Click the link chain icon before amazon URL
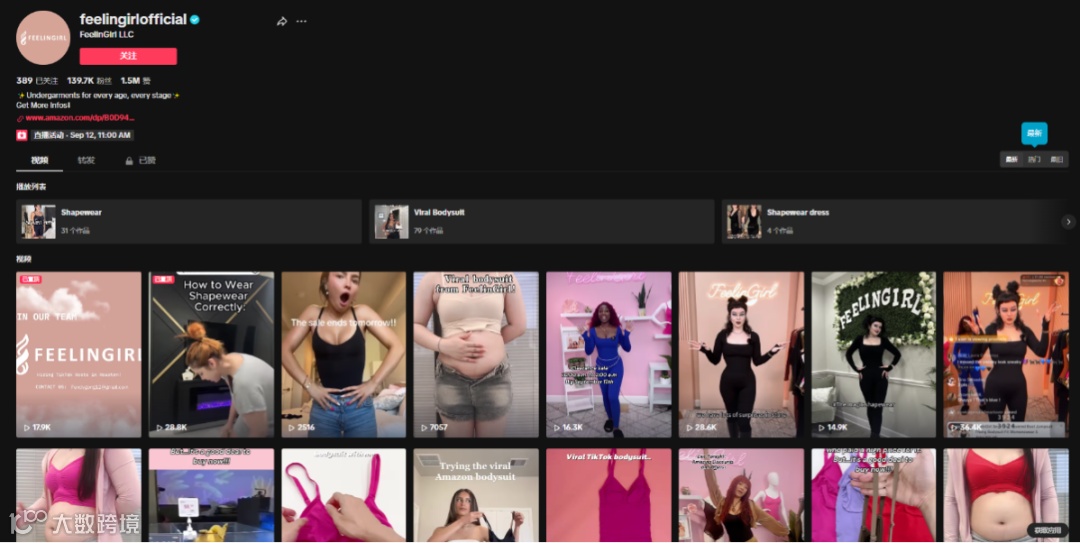Viewport: 1080px width, 543px height. click(20, 119)
